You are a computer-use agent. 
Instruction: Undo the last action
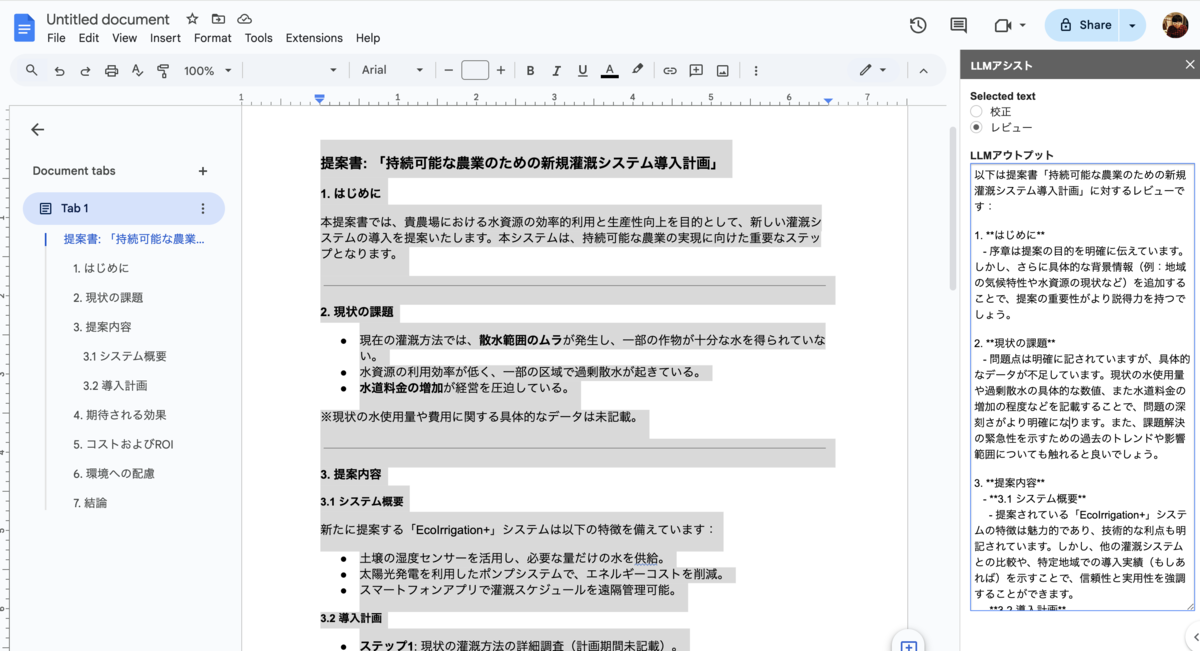click(59, 70)
